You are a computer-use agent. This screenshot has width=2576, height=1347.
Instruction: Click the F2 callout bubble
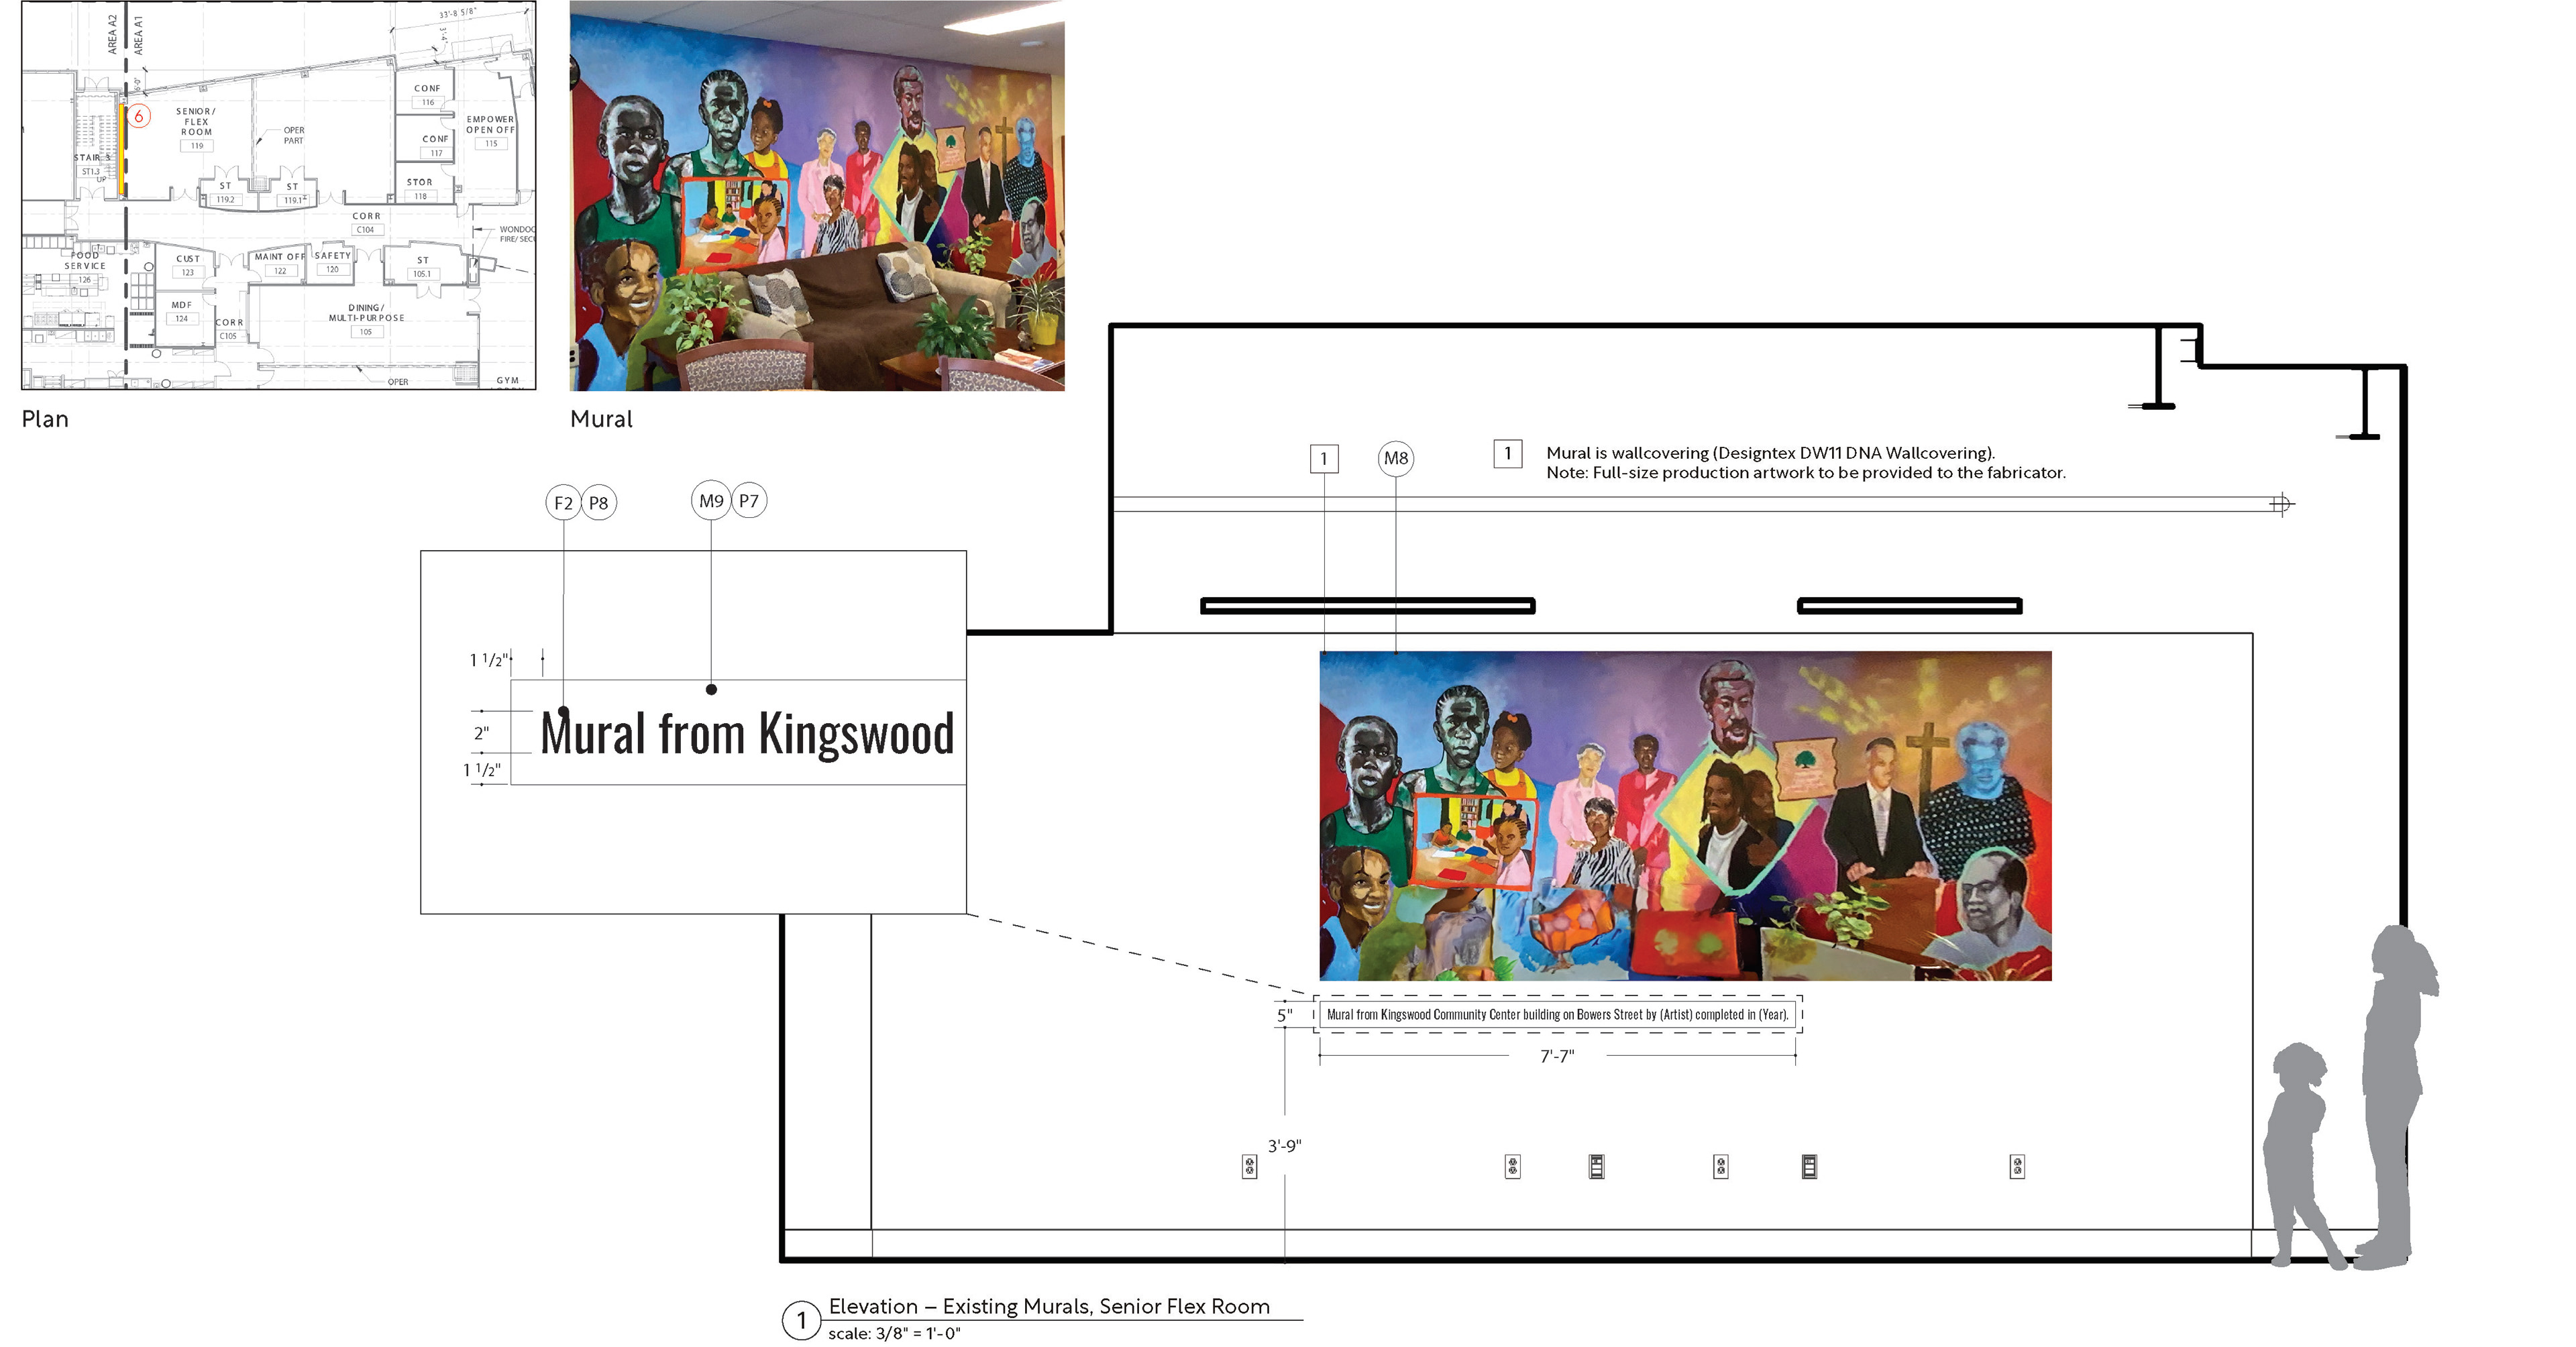tap(563, 503)
